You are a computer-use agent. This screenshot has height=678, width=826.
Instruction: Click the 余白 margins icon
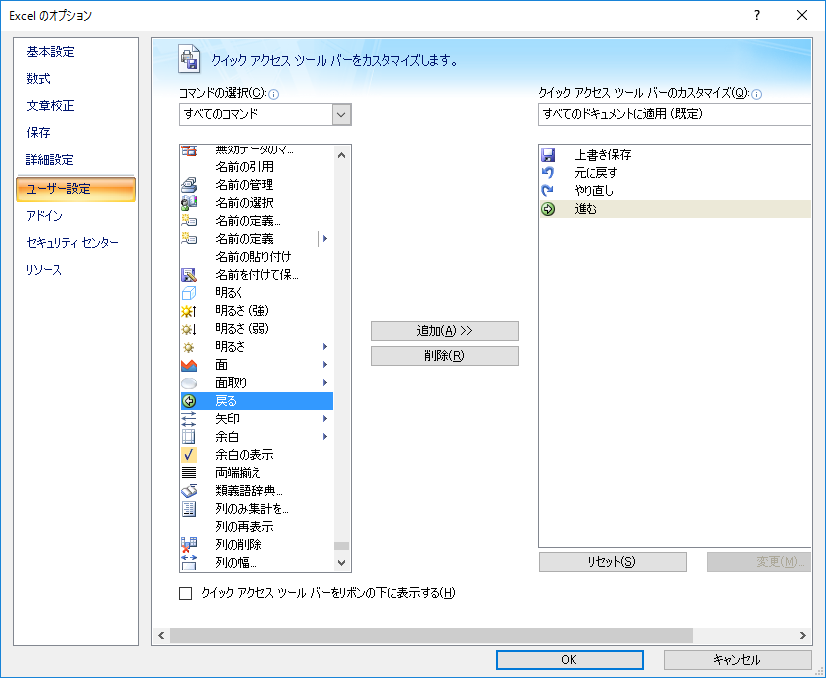[x=189, y=437]
